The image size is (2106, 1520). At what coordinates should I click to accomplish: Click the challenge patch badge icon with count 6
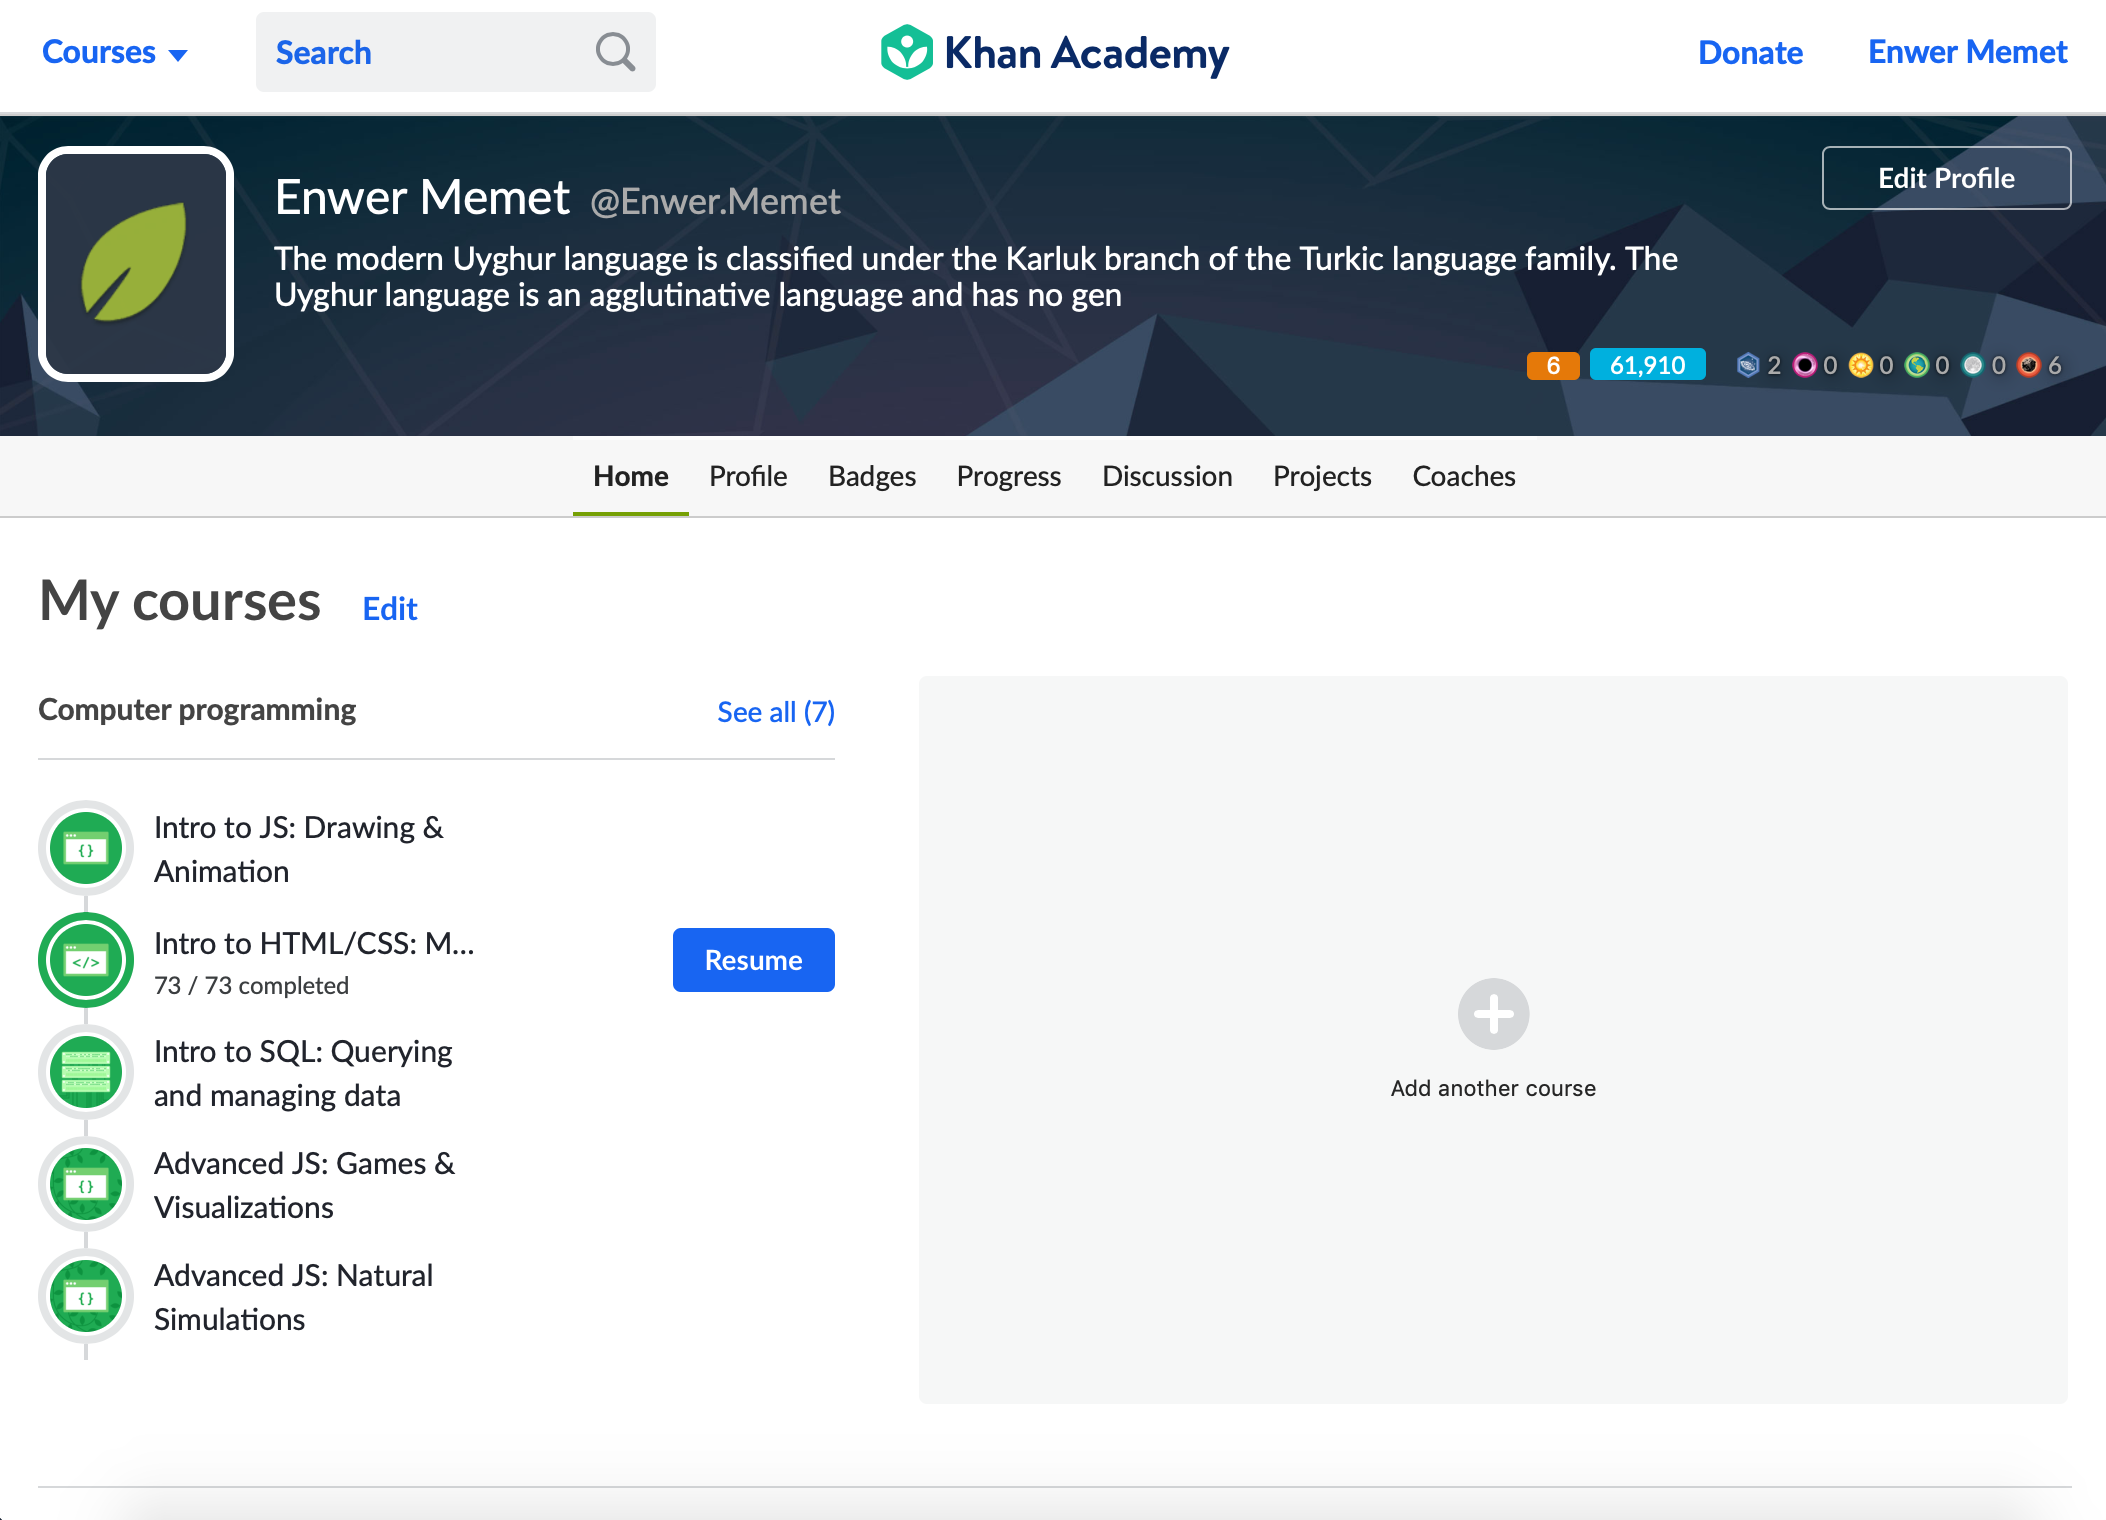(2029, 365)
